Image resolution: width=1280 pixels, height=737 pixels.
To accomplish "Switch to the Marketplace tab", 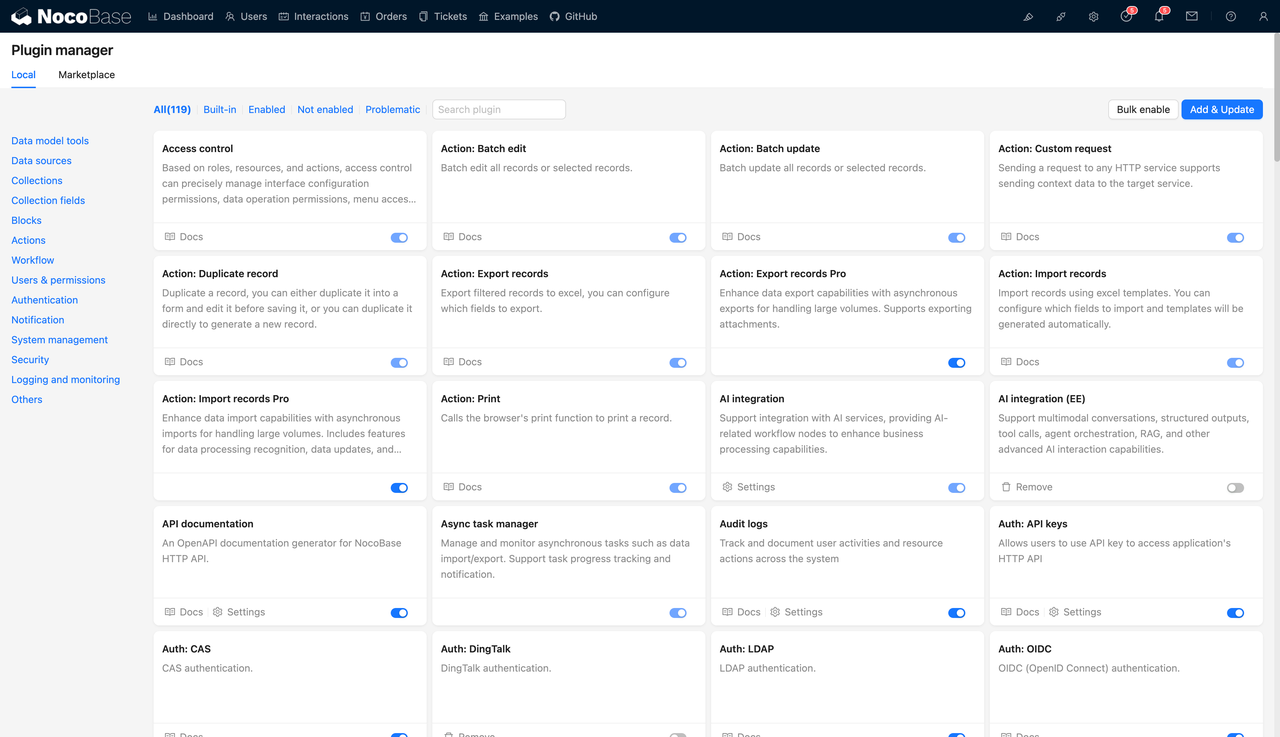I will [x=86, y=75].
